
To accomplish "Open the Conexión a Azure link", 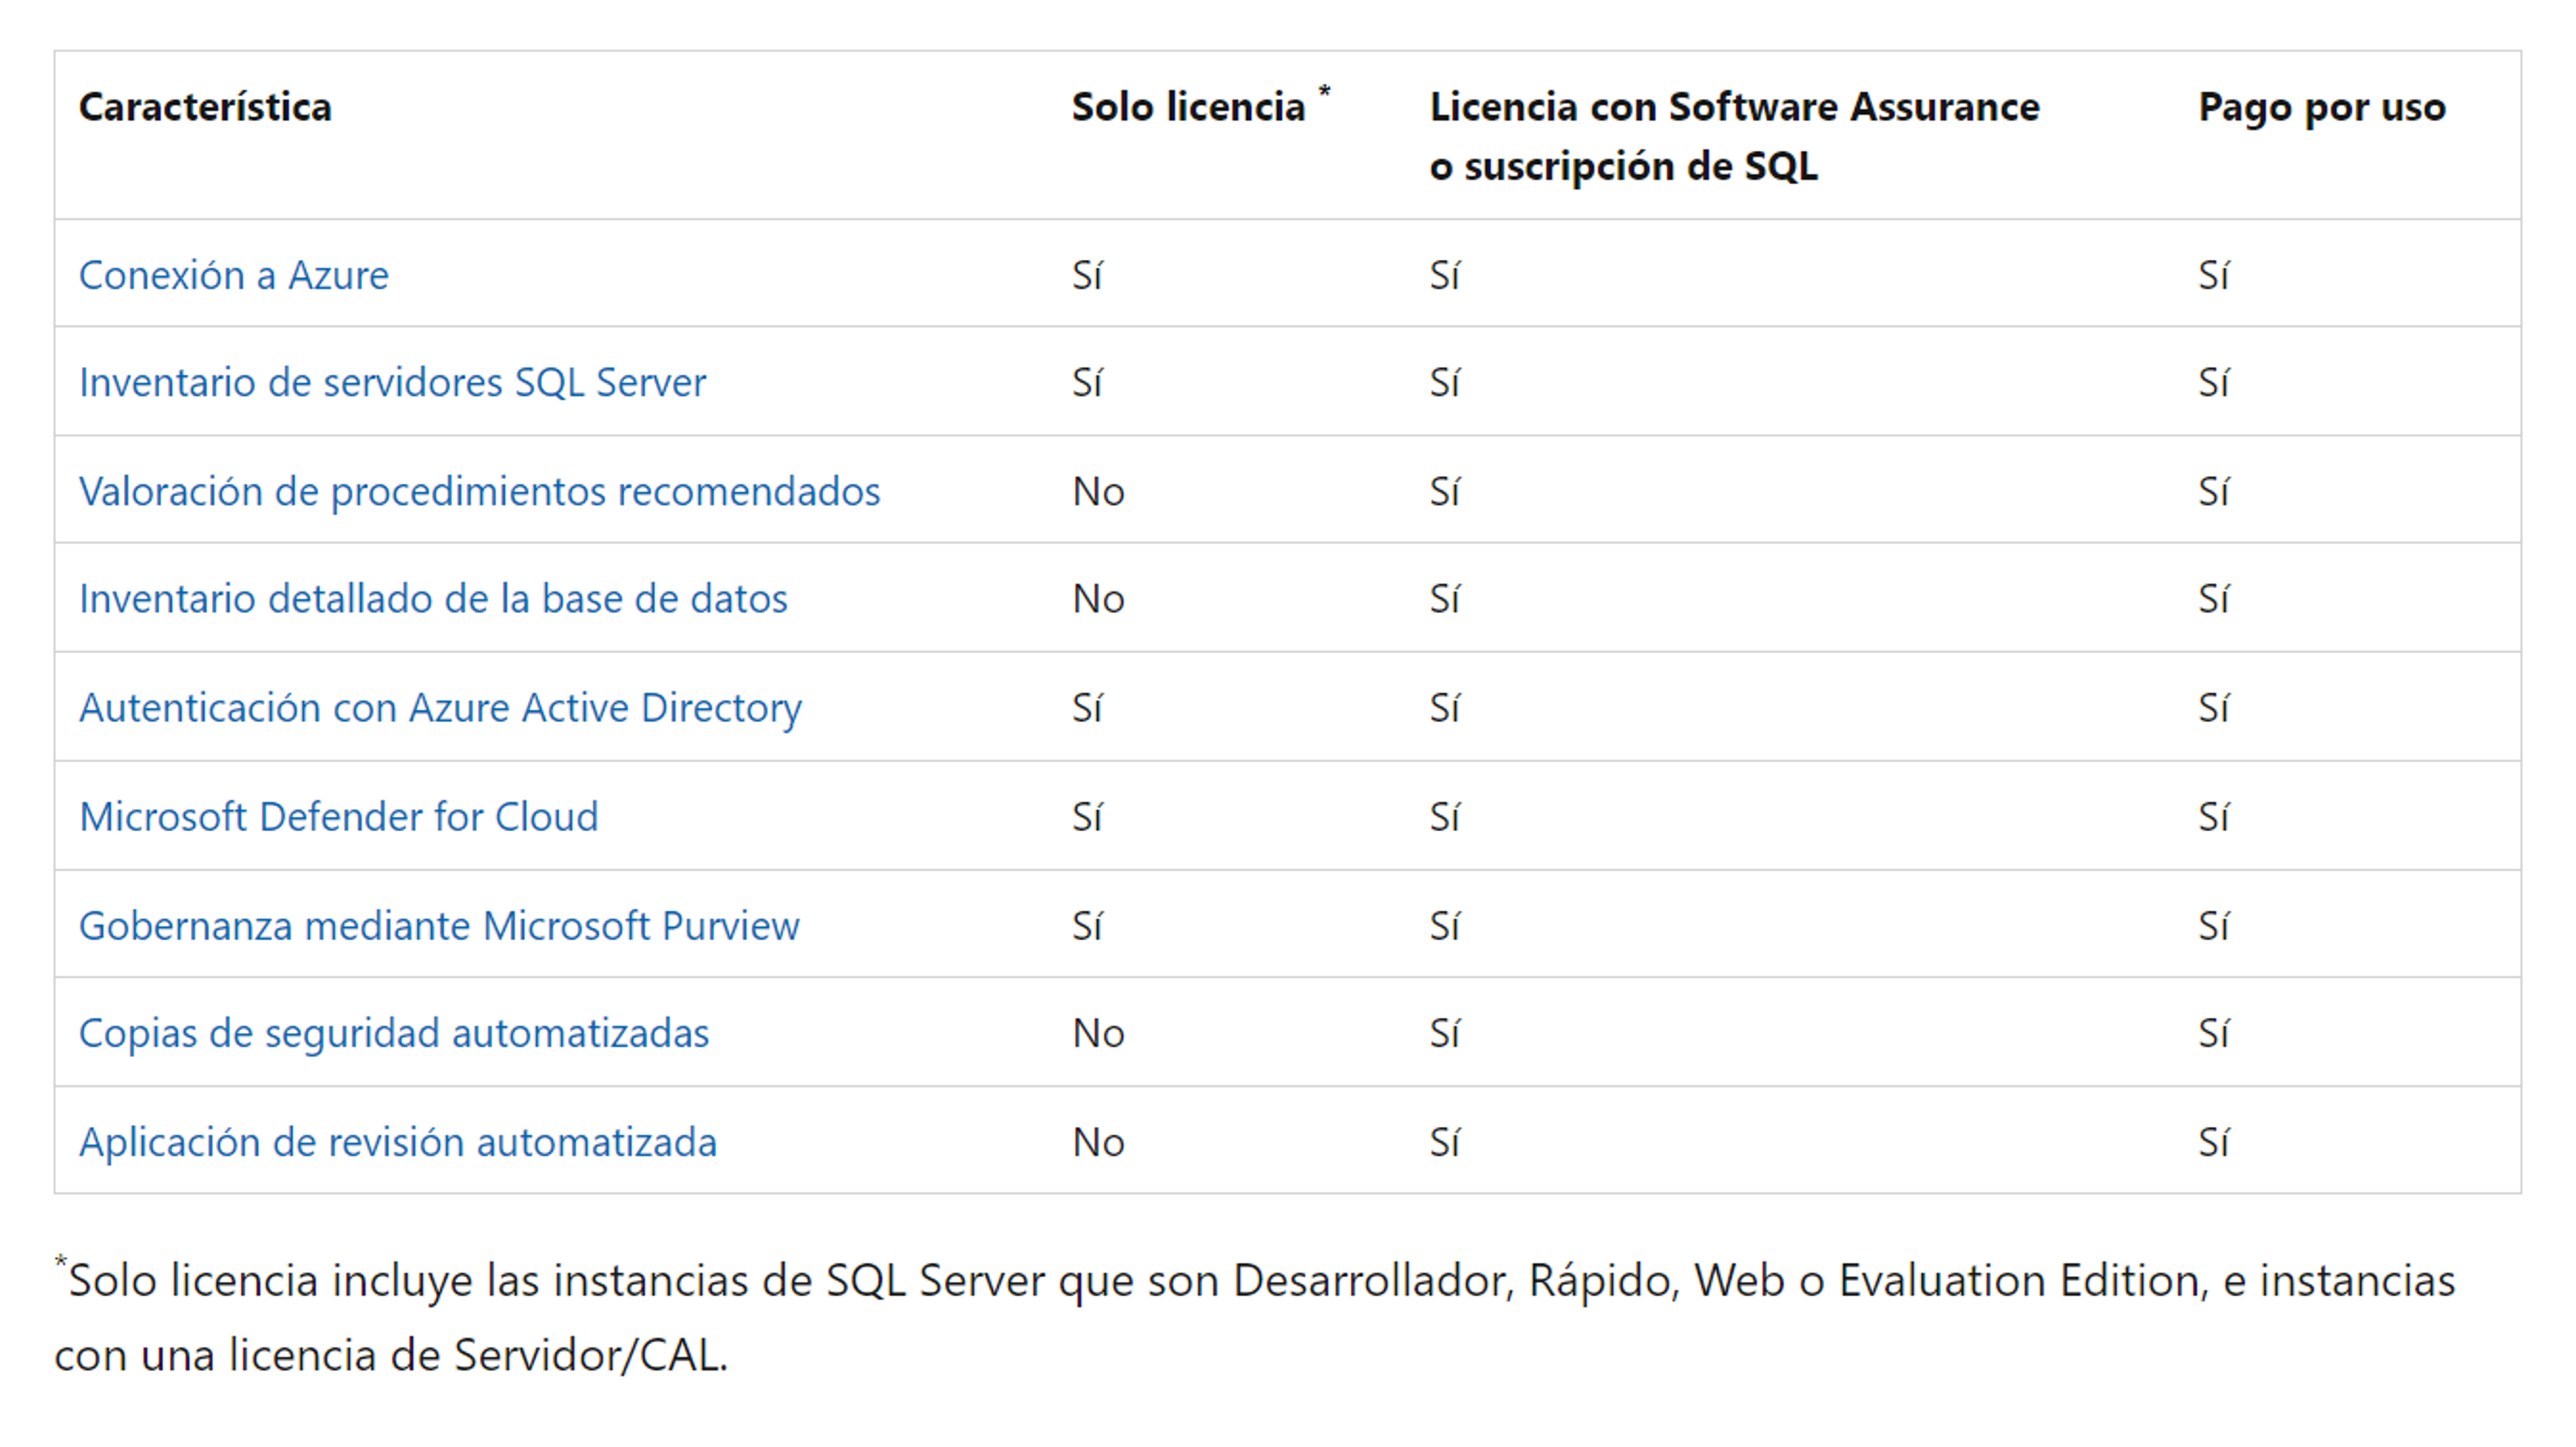I will coord(234,275).
